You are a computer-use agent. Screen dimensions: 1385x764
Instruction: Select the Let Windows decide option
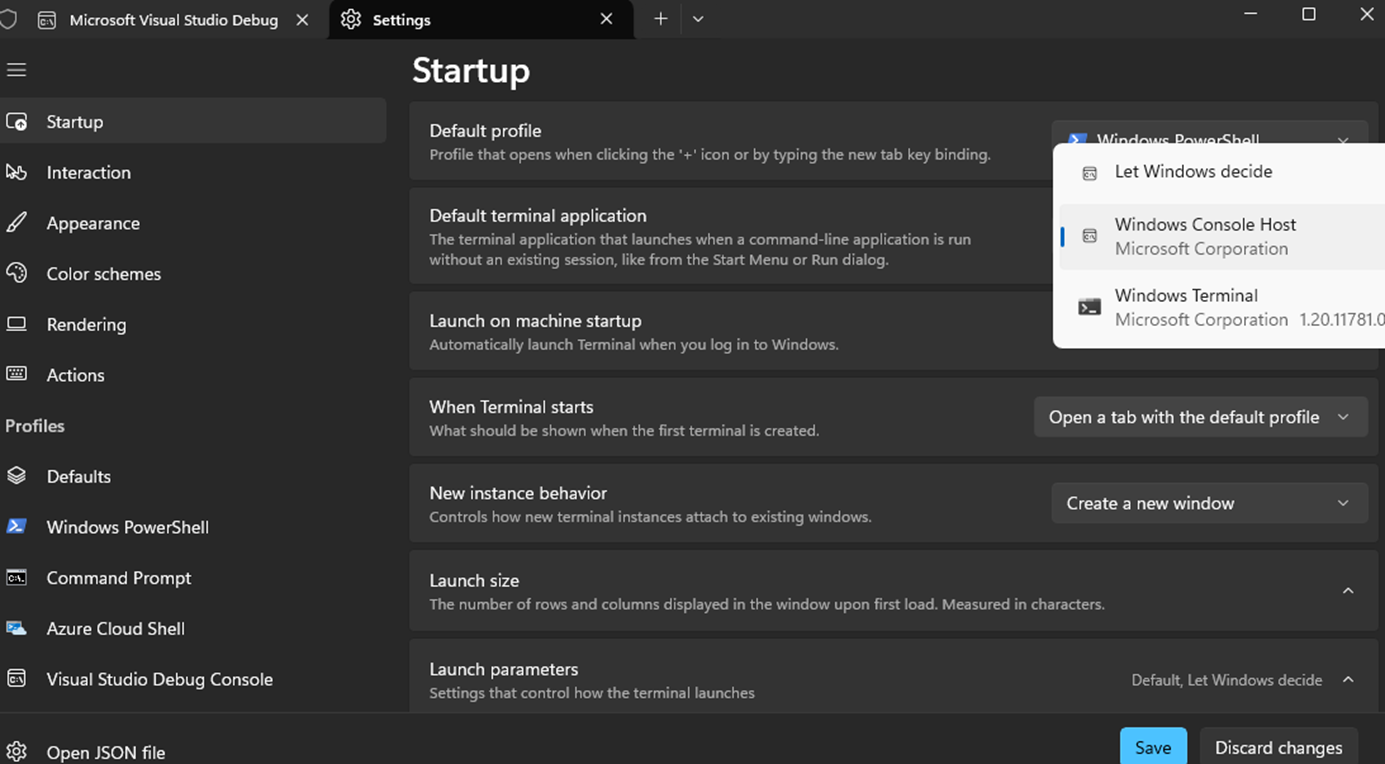pyautogui.click(x=1193, y=172)
